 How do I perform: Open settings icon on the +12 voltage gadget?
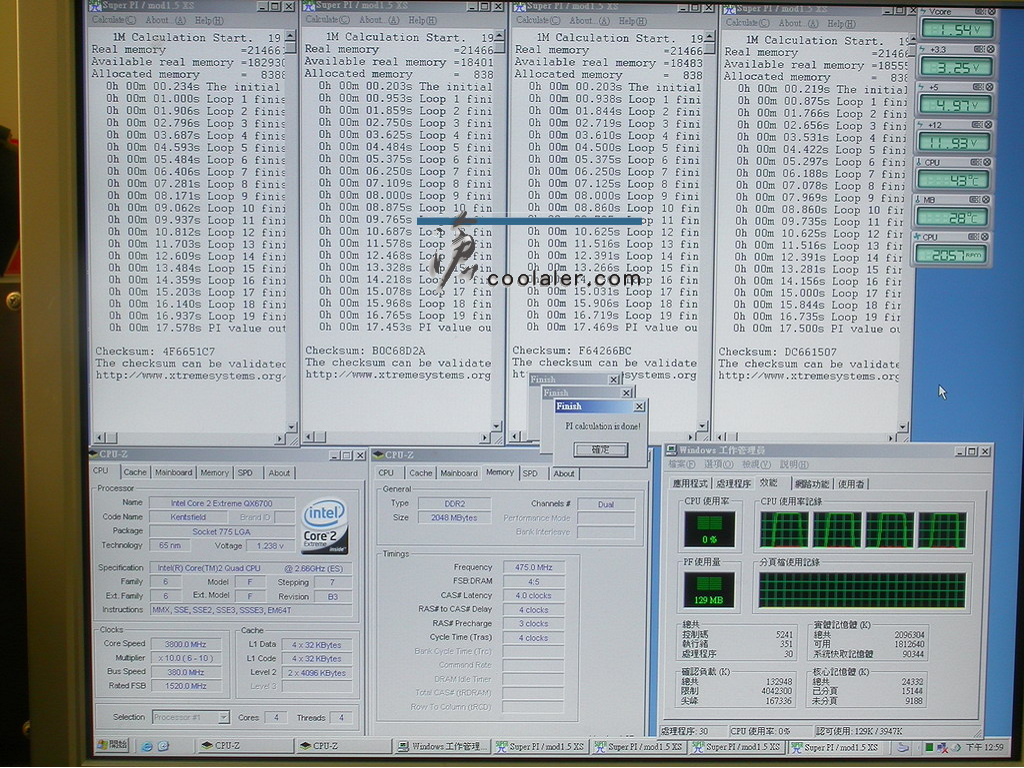click(977, 124)
